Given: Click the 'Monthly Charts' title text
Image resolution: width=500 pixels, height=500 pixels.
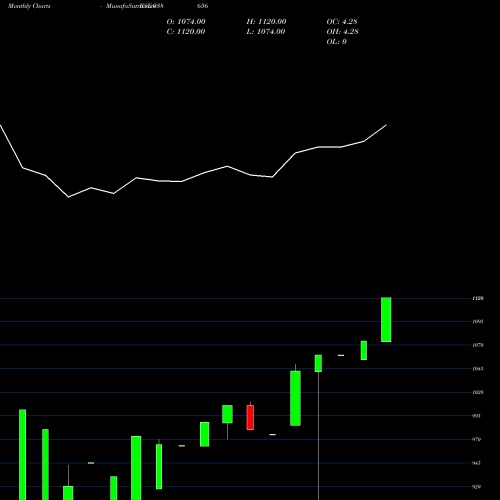Looking at the screenshot, I should click(x=29, y=6).
